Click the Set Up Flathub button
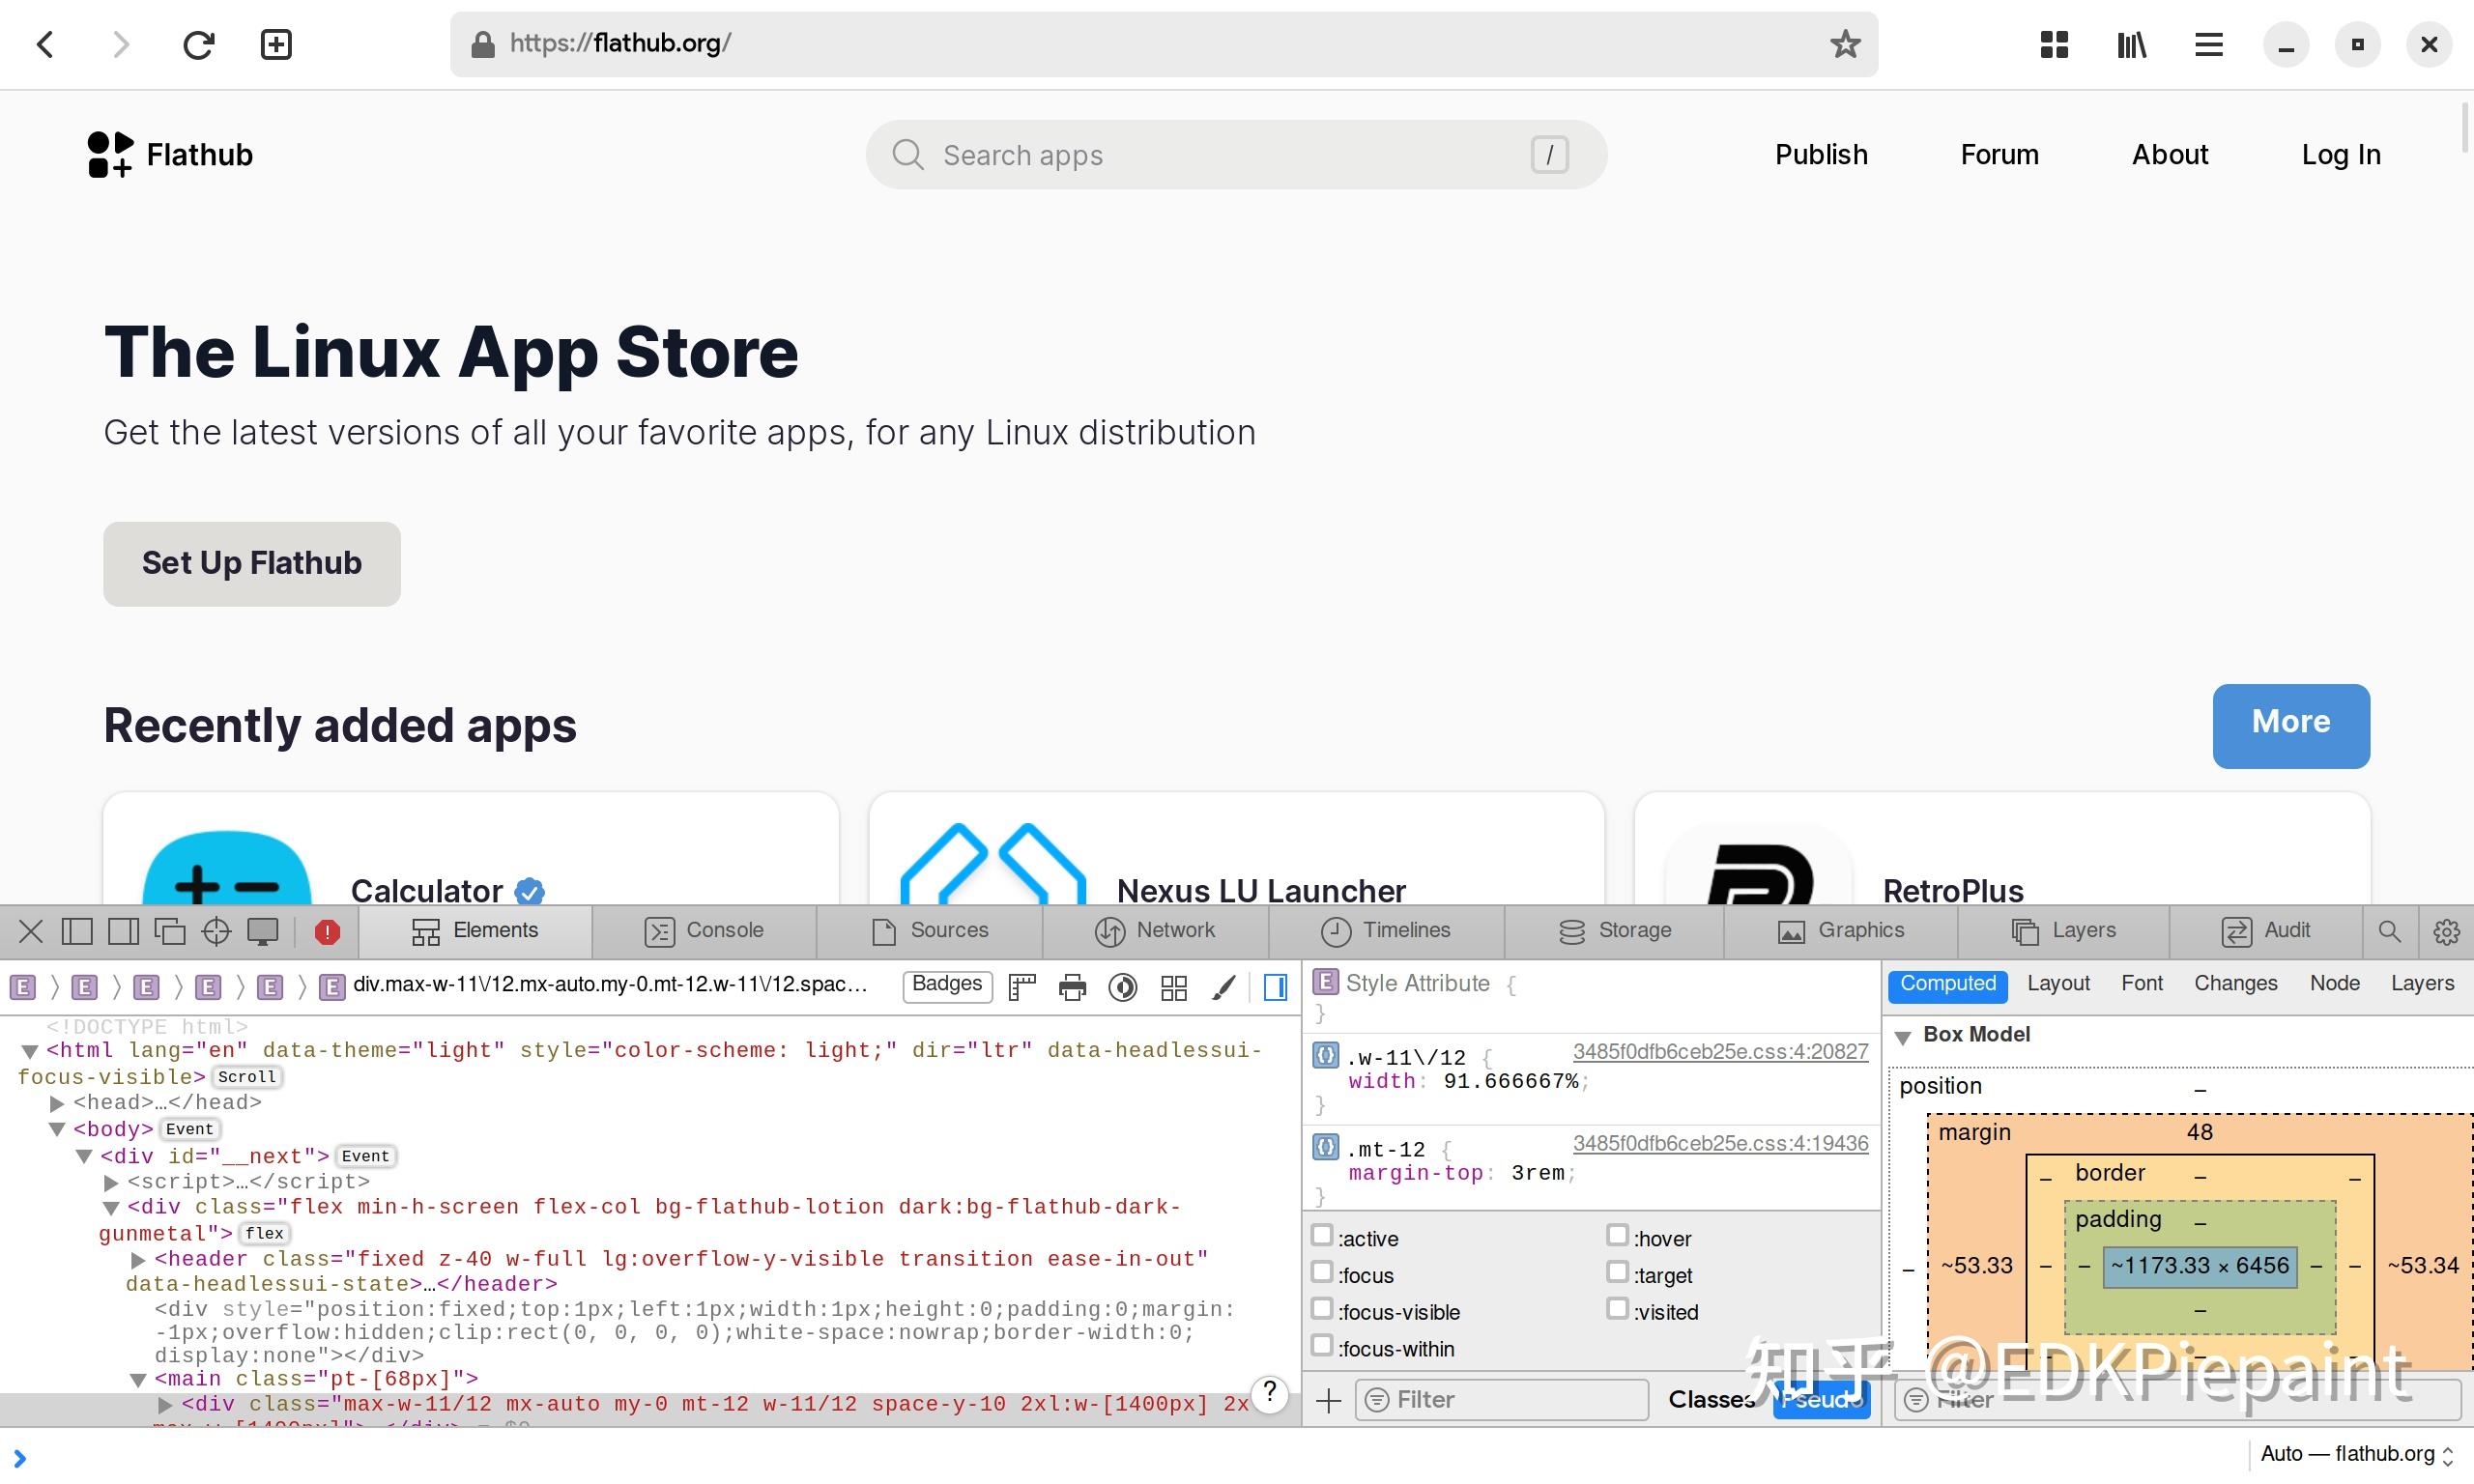The height and width of the screenshot is (1484, 2474). 252,564
